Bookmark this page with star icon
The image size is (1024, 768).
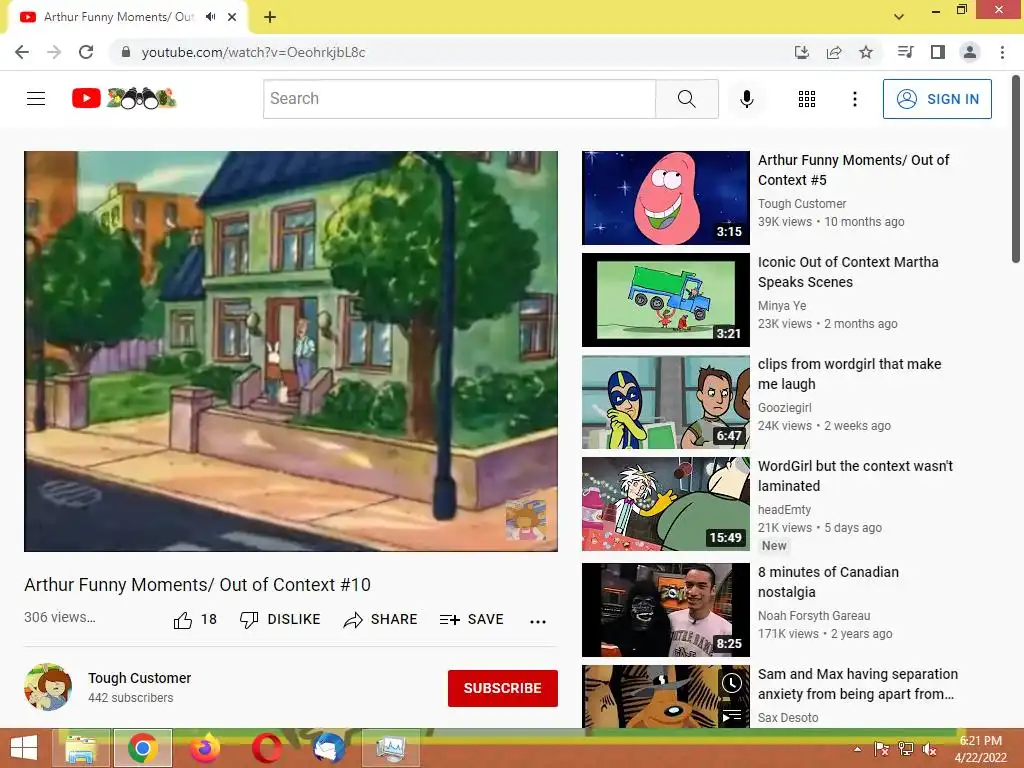(x=866, y=52)
